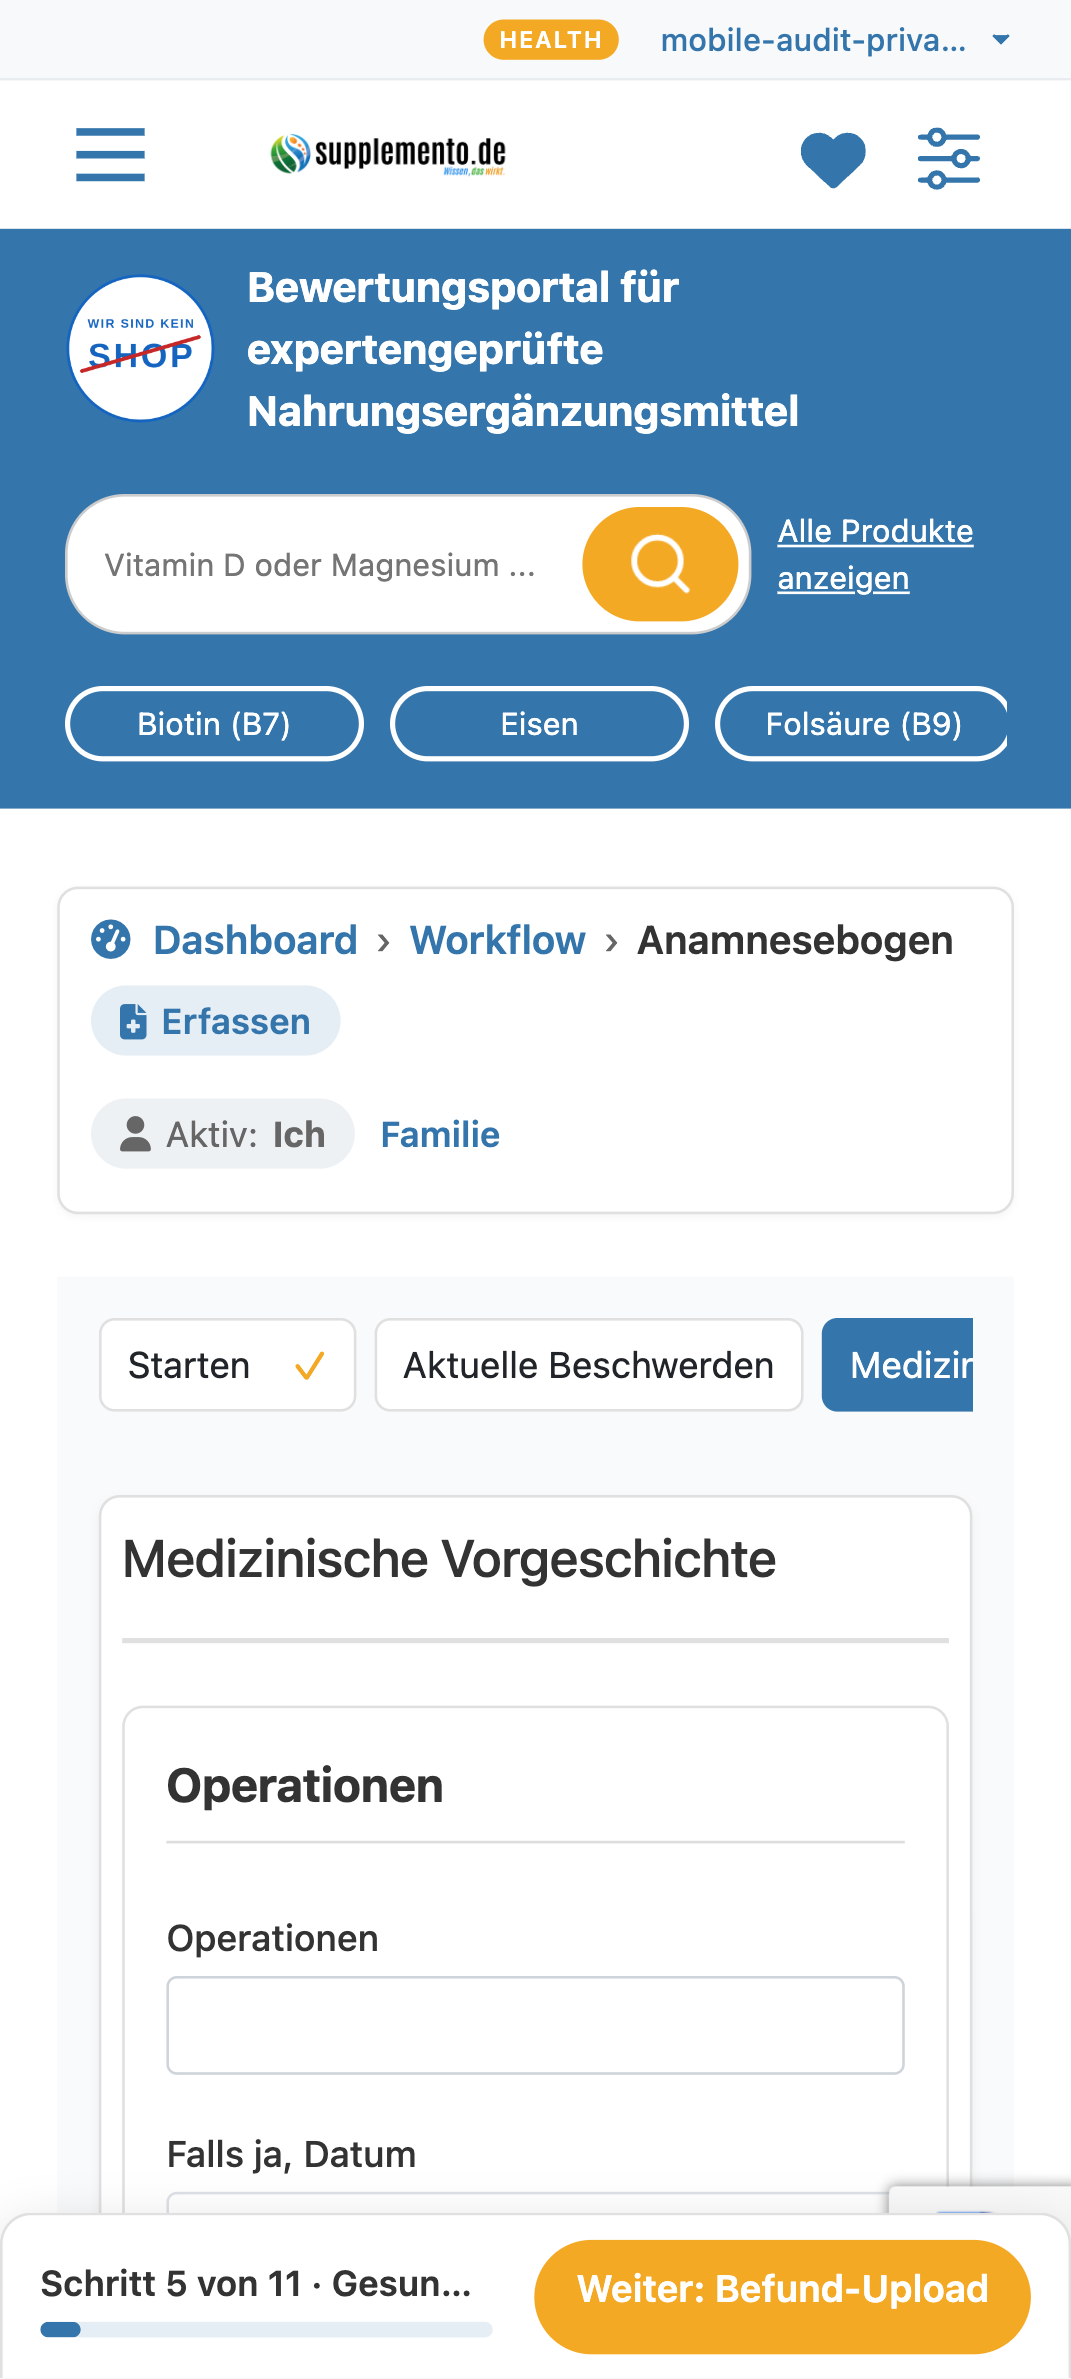The image size is (1071, 2379).
Task: Open the Medizin step tab
Action: point(898,1365)
